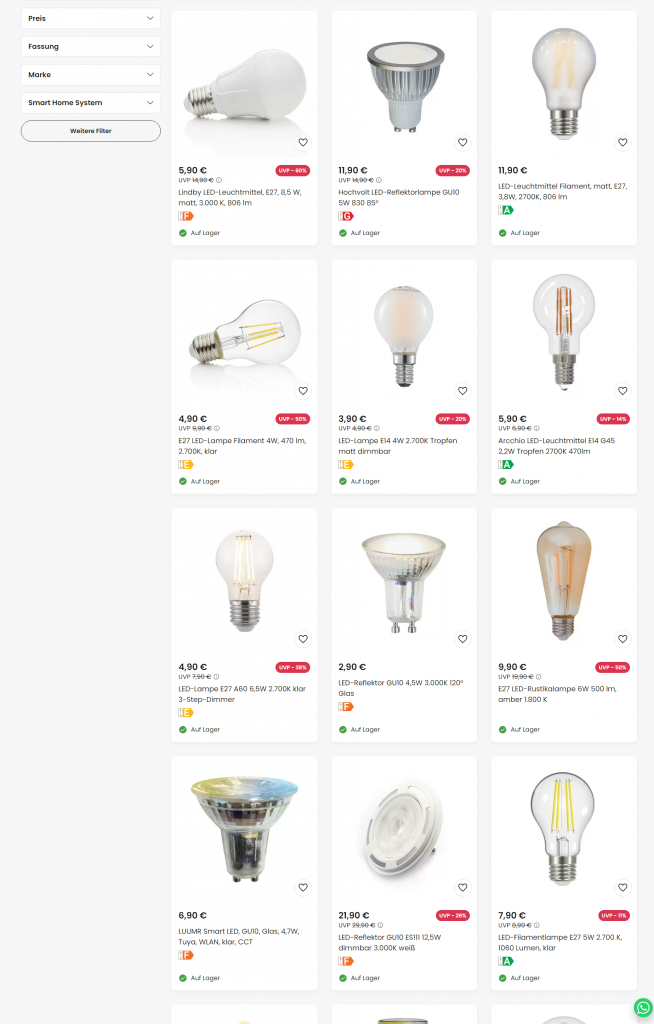Open the Marke filter menu
The width and height of the screenshot is (654, 1024).
click(91, 74)
